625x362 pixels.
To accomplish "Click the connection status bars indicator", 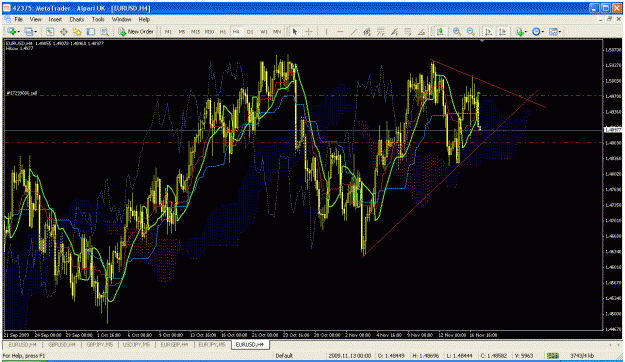I will 552,356.
